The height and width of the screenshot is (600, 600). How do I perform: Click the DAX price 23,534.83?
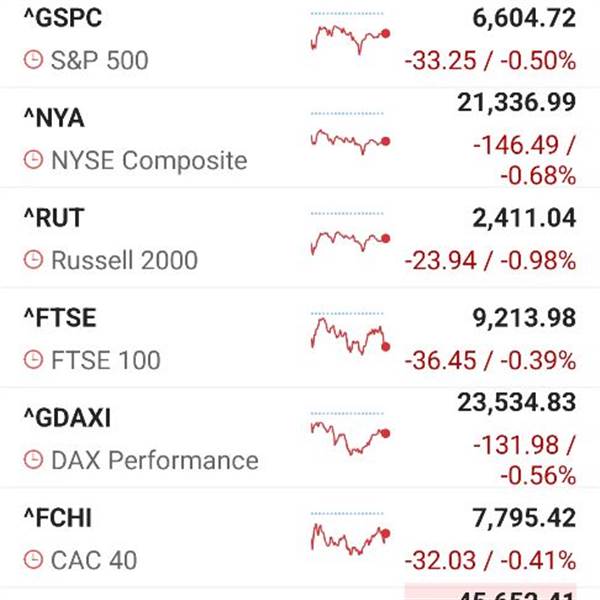516,402
